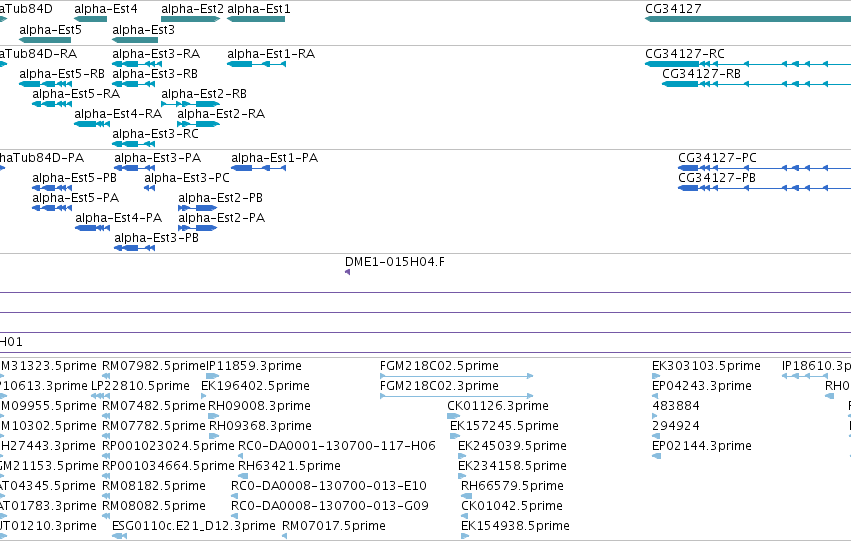
Task: Click the 294924 feature label
Action: point(676,426)
